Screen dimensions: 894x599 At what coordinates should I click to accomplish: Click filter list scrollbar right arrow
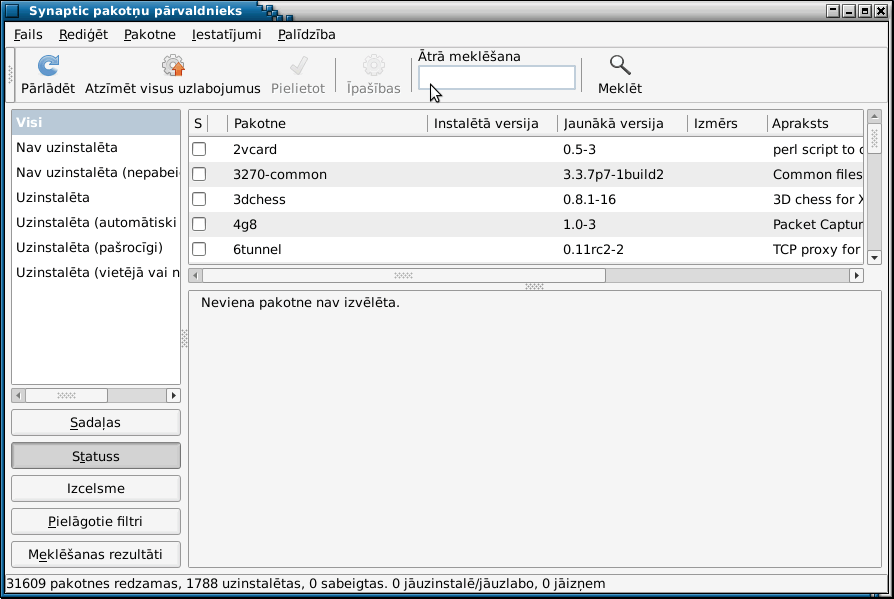(x=173, y=396)
